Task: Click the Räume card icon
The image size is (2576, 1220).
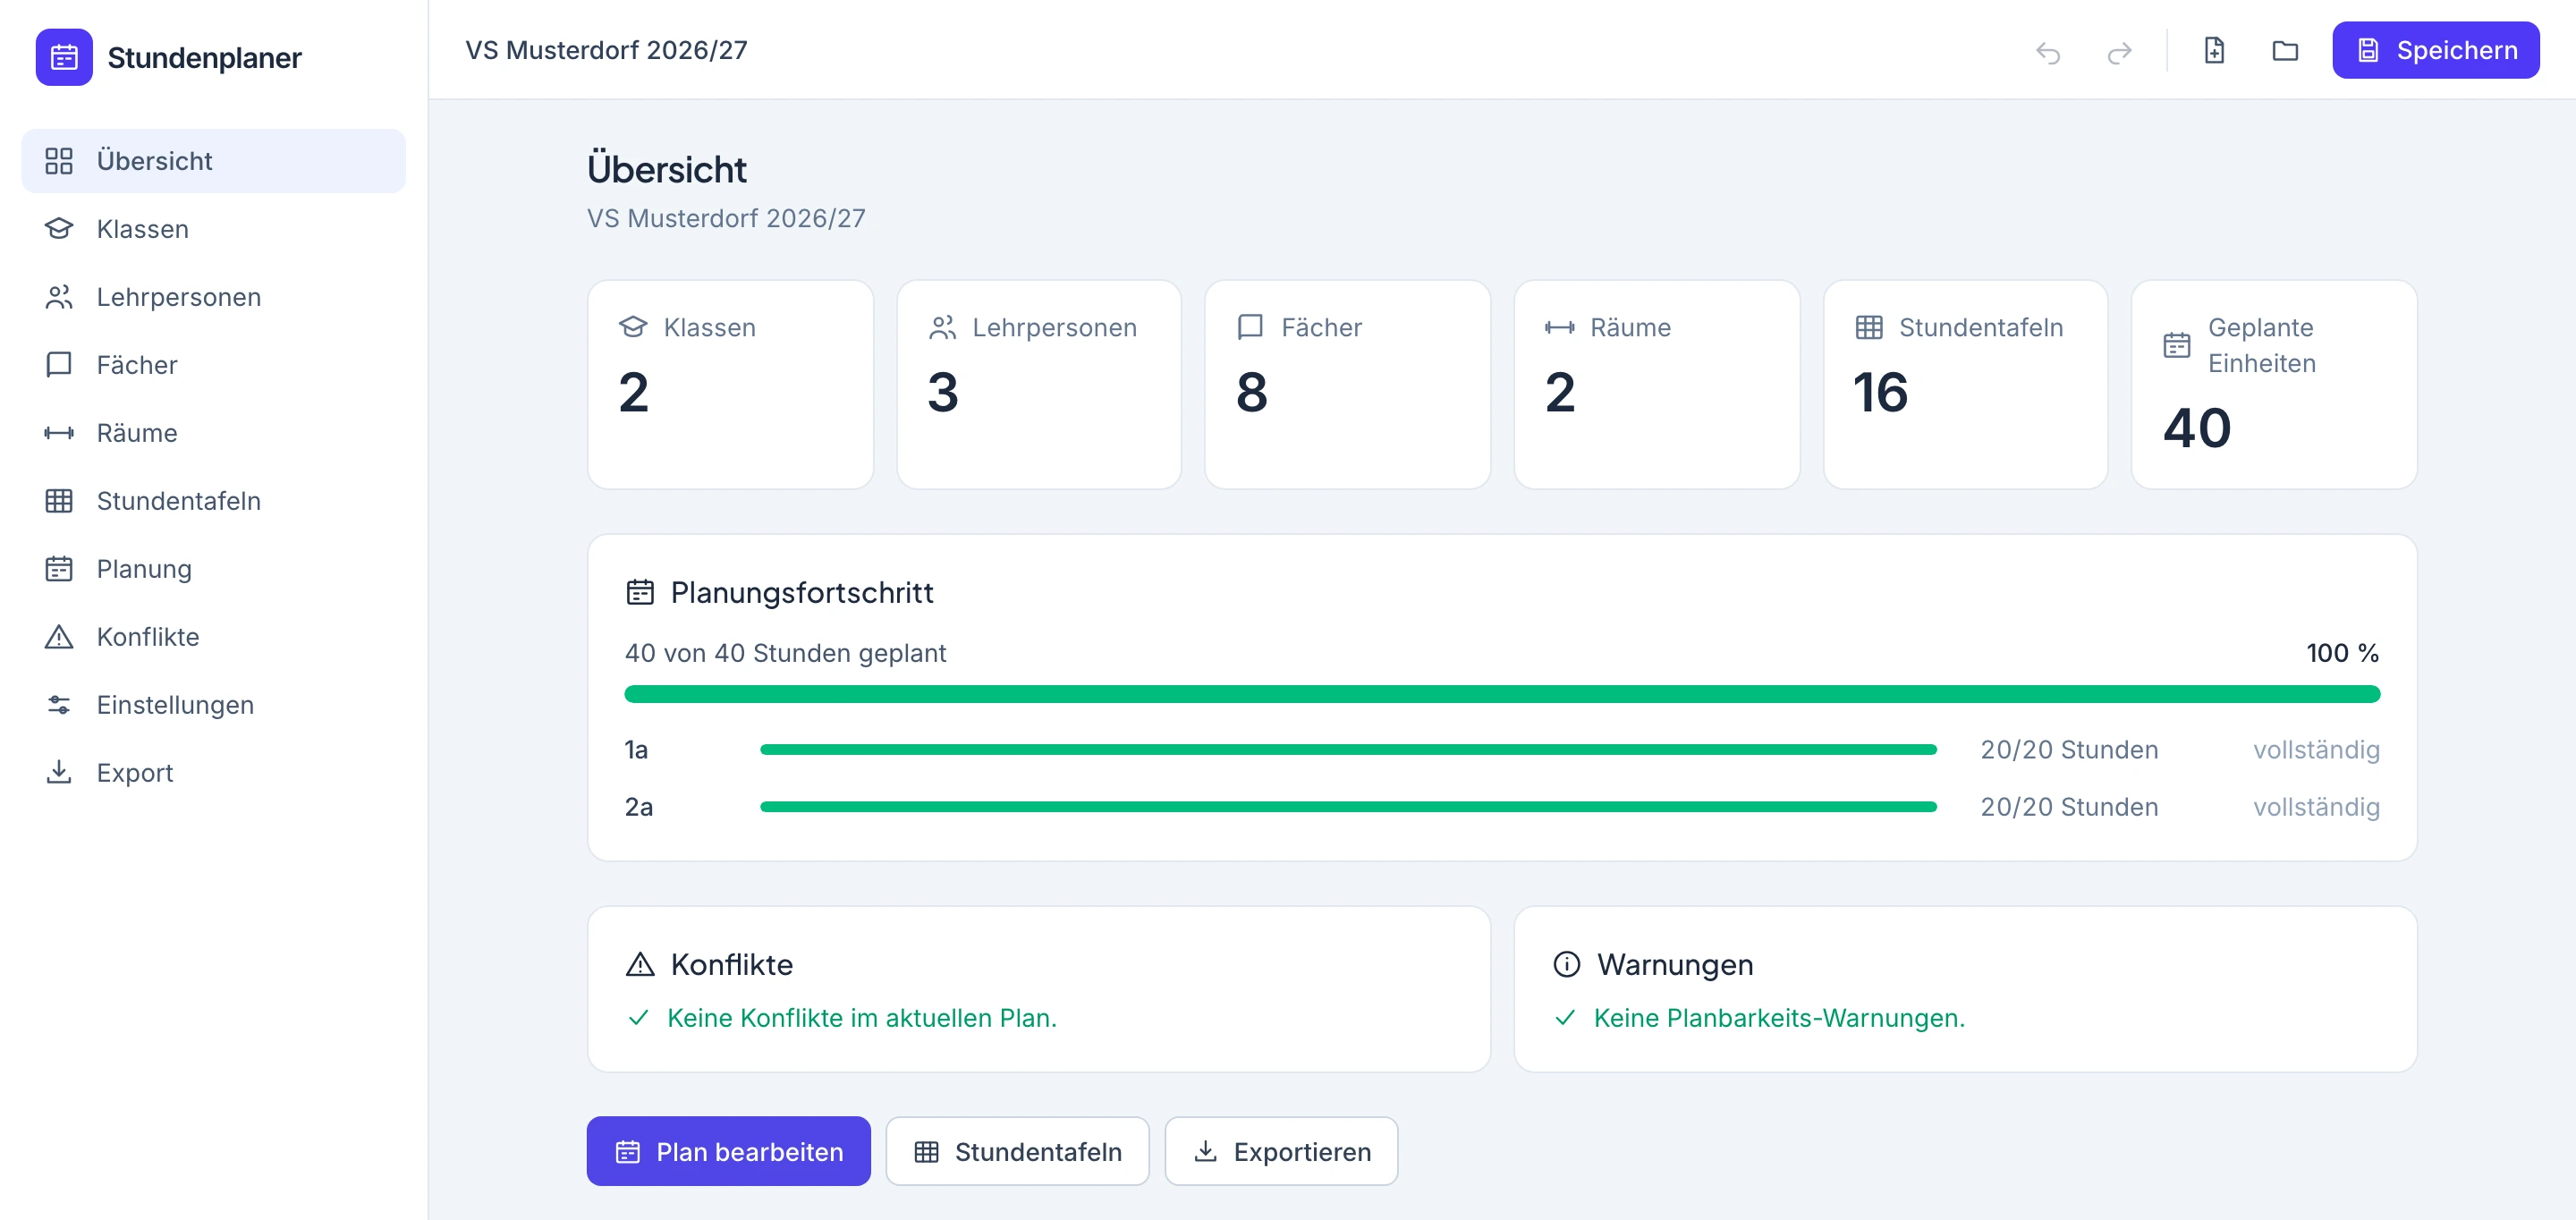Action: (1559, 327)
